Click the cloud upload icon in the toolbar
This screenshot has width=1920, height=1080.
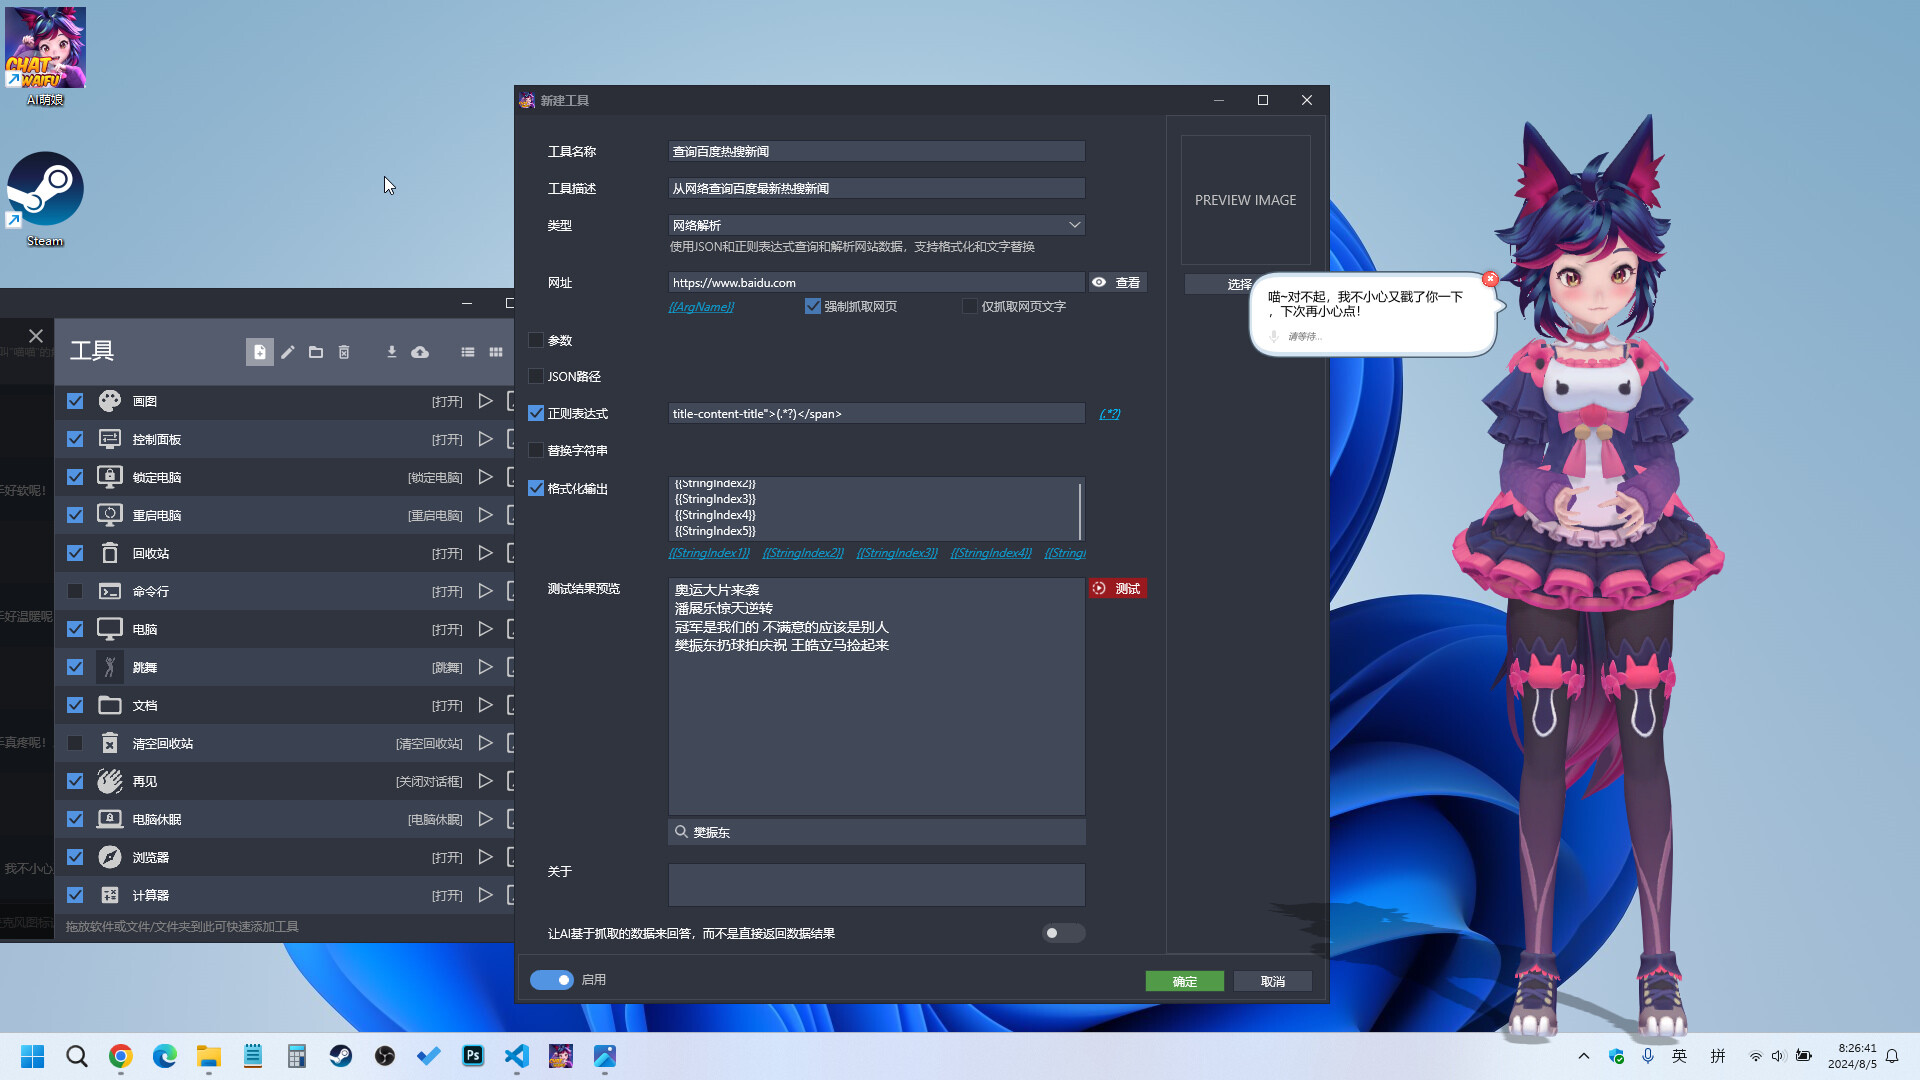pyautogui.click(x=420, y=352)
